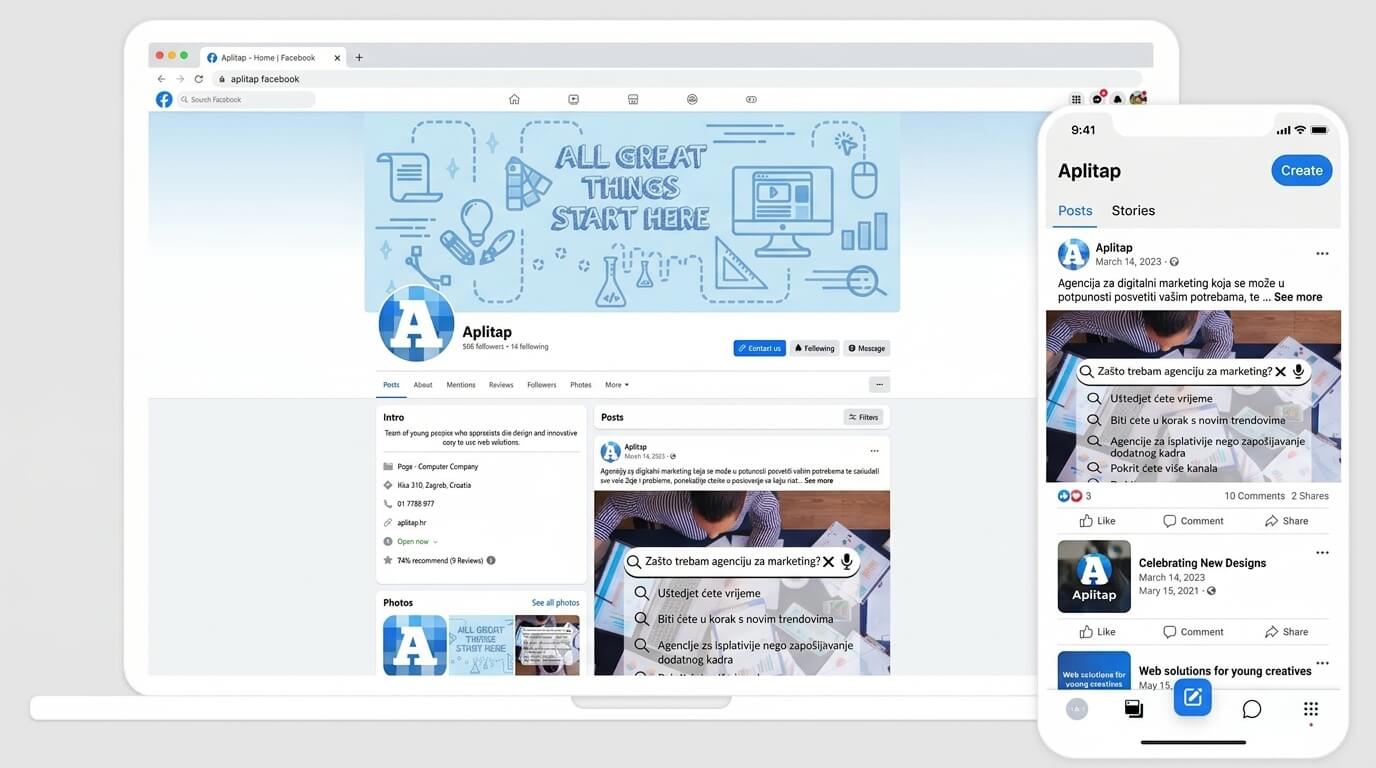The width and height of the screenshot is (1376, 768).
Task: Select the About tab on the laptop page
Action: tap(423, 385)
